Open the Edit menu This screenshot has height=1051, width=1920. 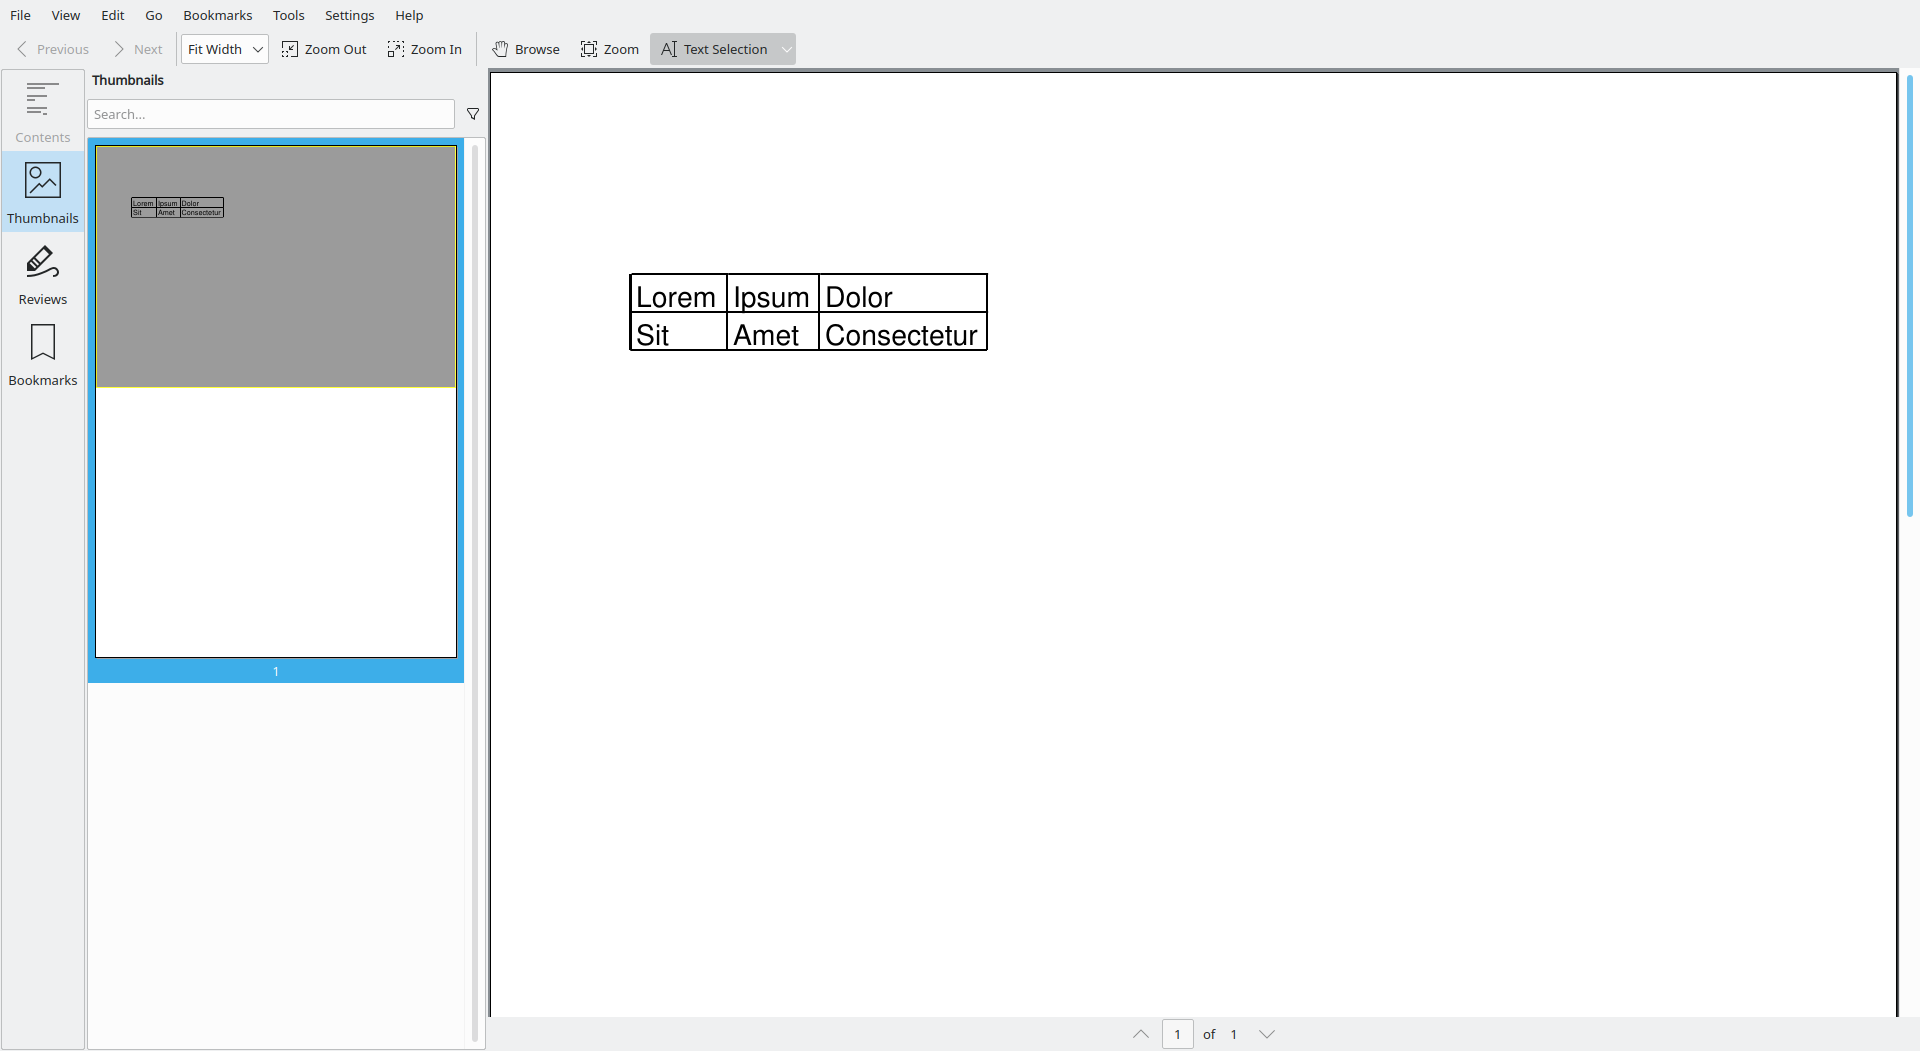coord(113,15)
